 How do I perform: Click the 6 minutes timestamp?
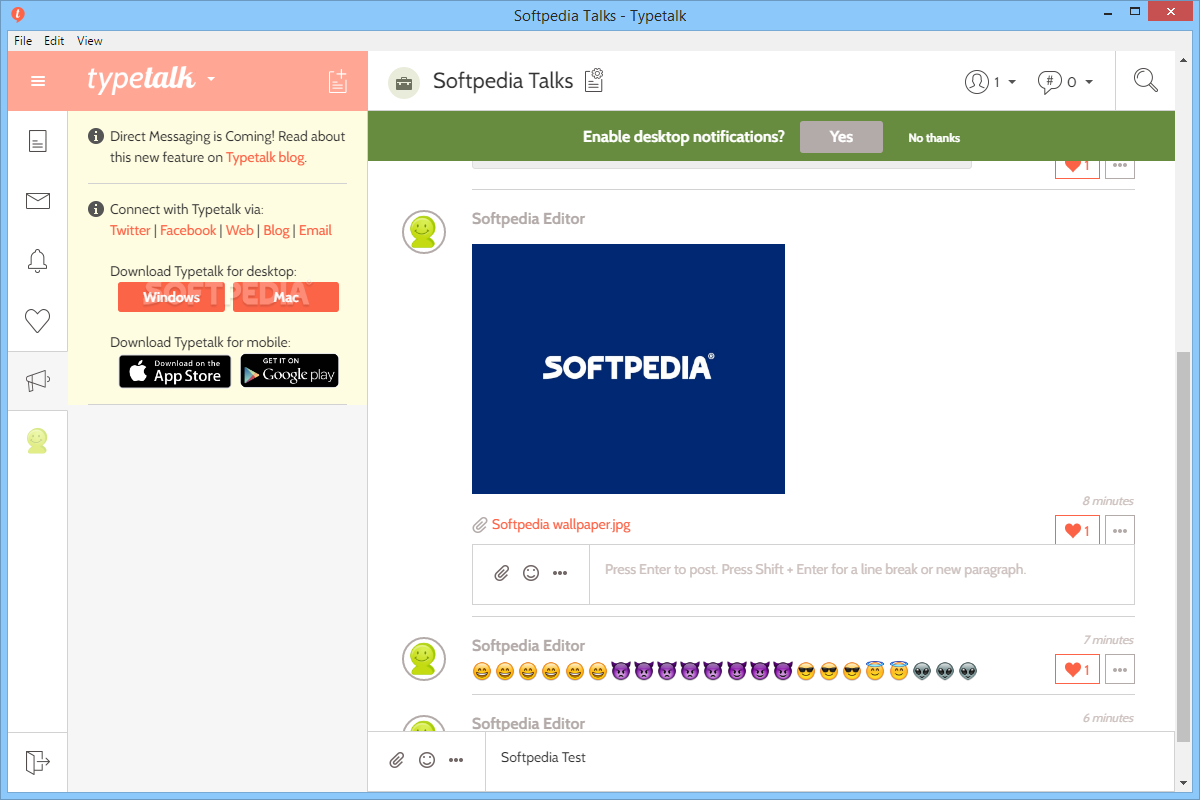pos(1108,718)
